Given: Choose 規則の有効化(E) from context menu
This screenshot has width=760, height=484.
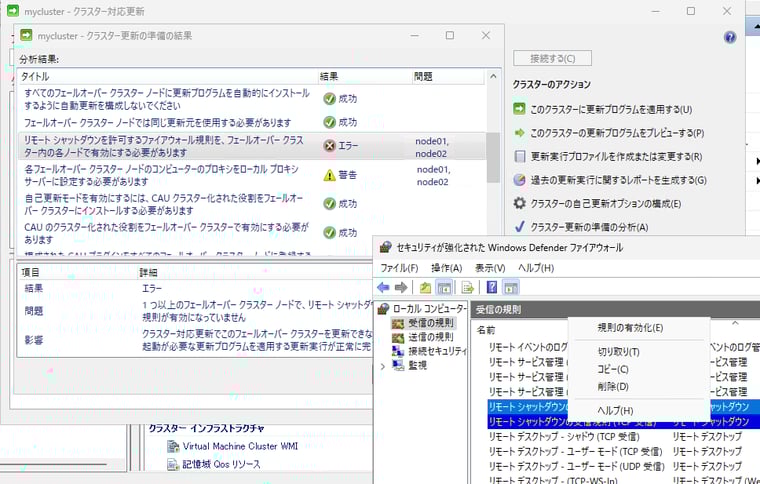Looking at the screenshot, I should click(x=630, y=328).
